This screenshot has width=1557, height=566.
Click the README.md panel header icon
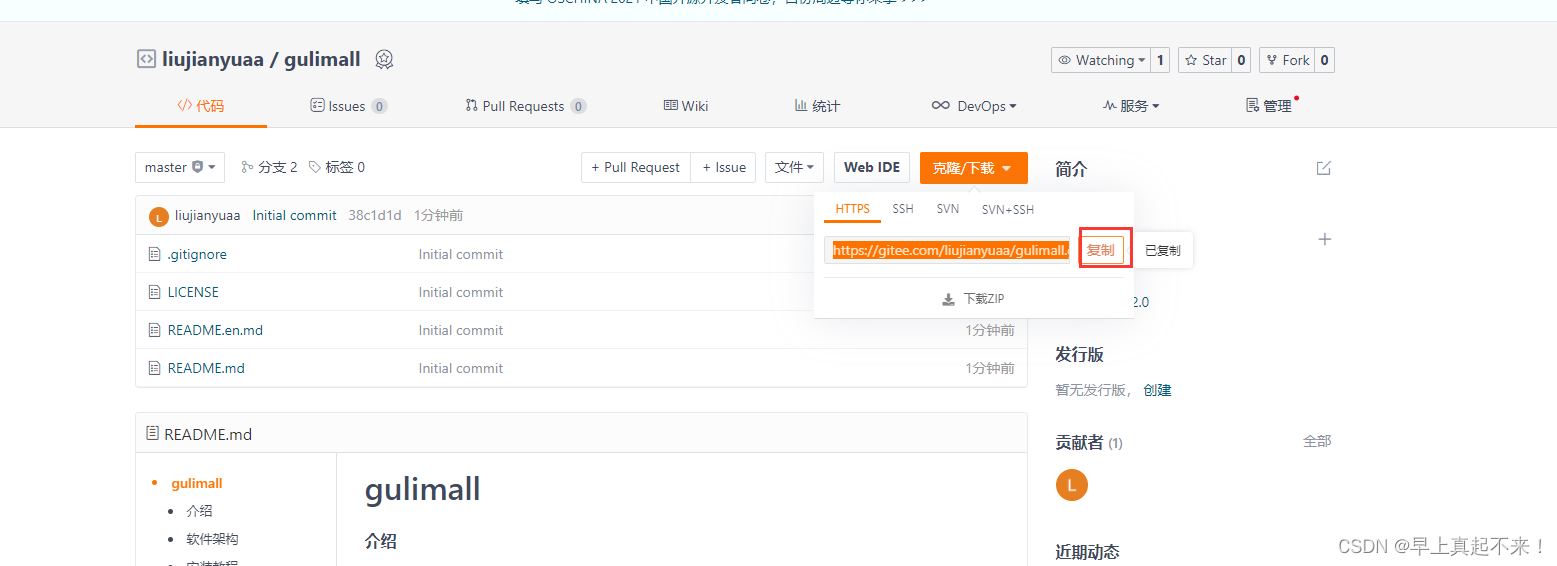coord(152,434)
